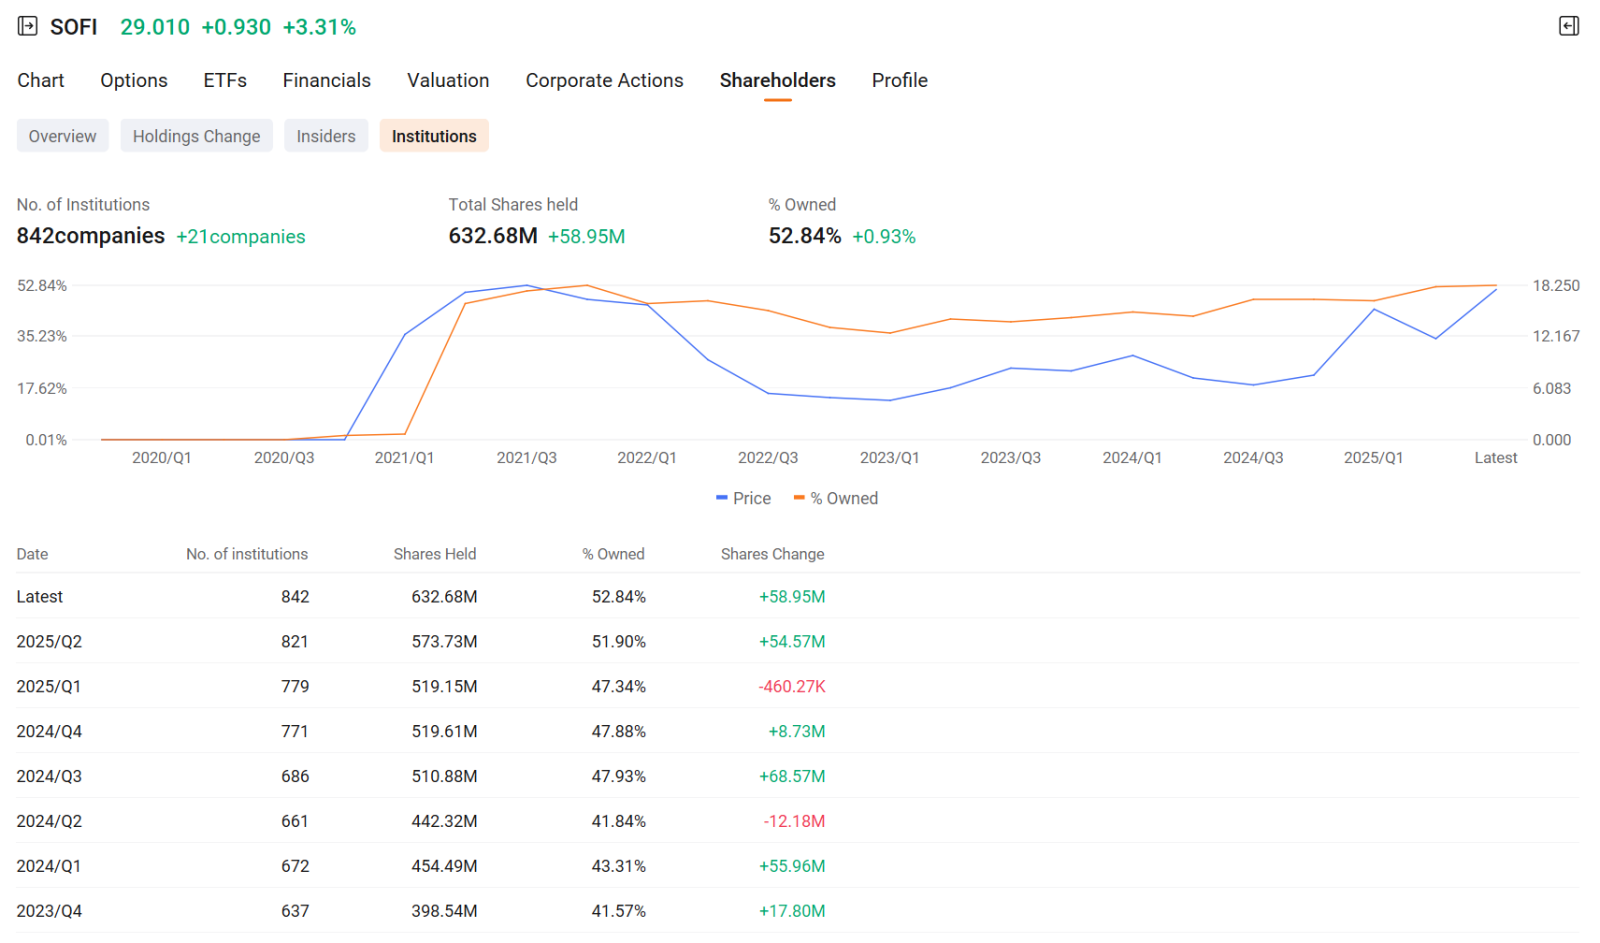
Task: Open the Options tab
Action: [x=134, y=81]
